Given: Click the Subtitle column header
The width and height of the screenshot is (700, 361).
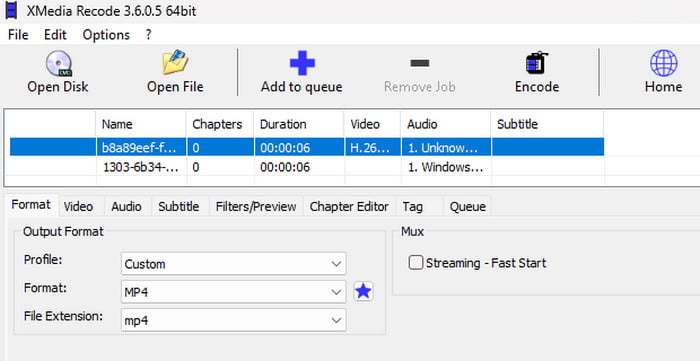Looking at the screenshot, I should pos(547,124).
